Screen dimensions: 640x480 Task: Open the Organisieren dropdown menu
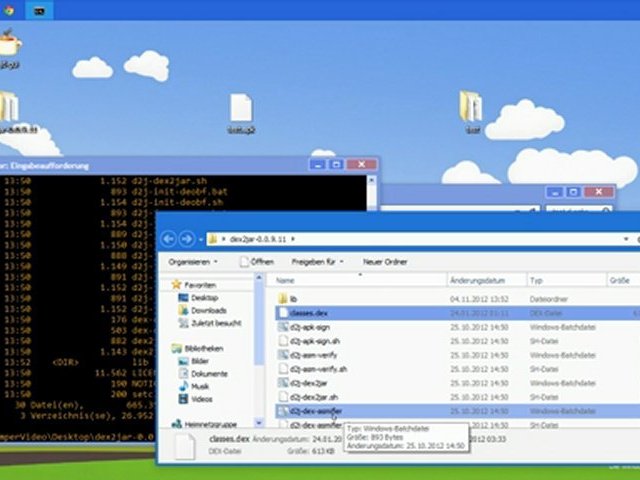pyautogui.click(x=192, y=261)
